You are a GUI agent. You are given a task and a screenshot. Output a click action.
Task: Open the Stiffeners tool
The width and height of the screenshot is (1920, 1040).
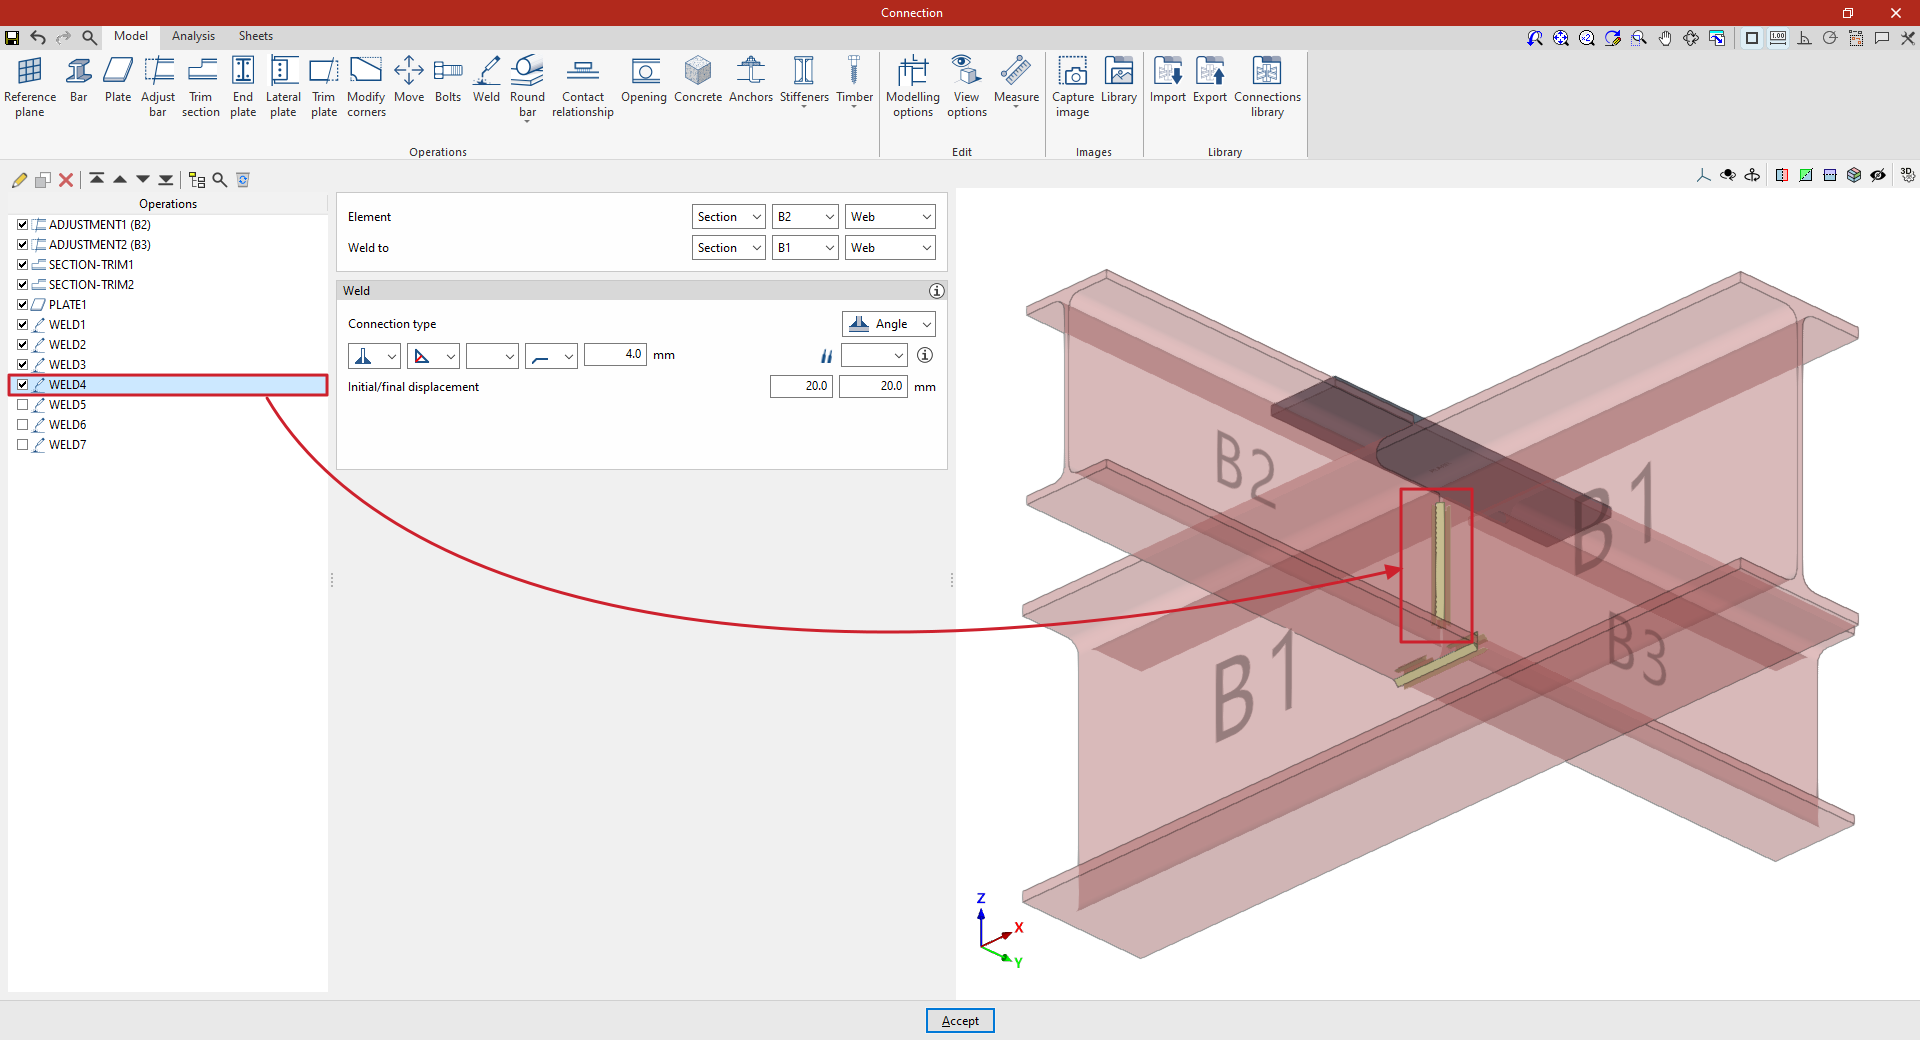804,80
